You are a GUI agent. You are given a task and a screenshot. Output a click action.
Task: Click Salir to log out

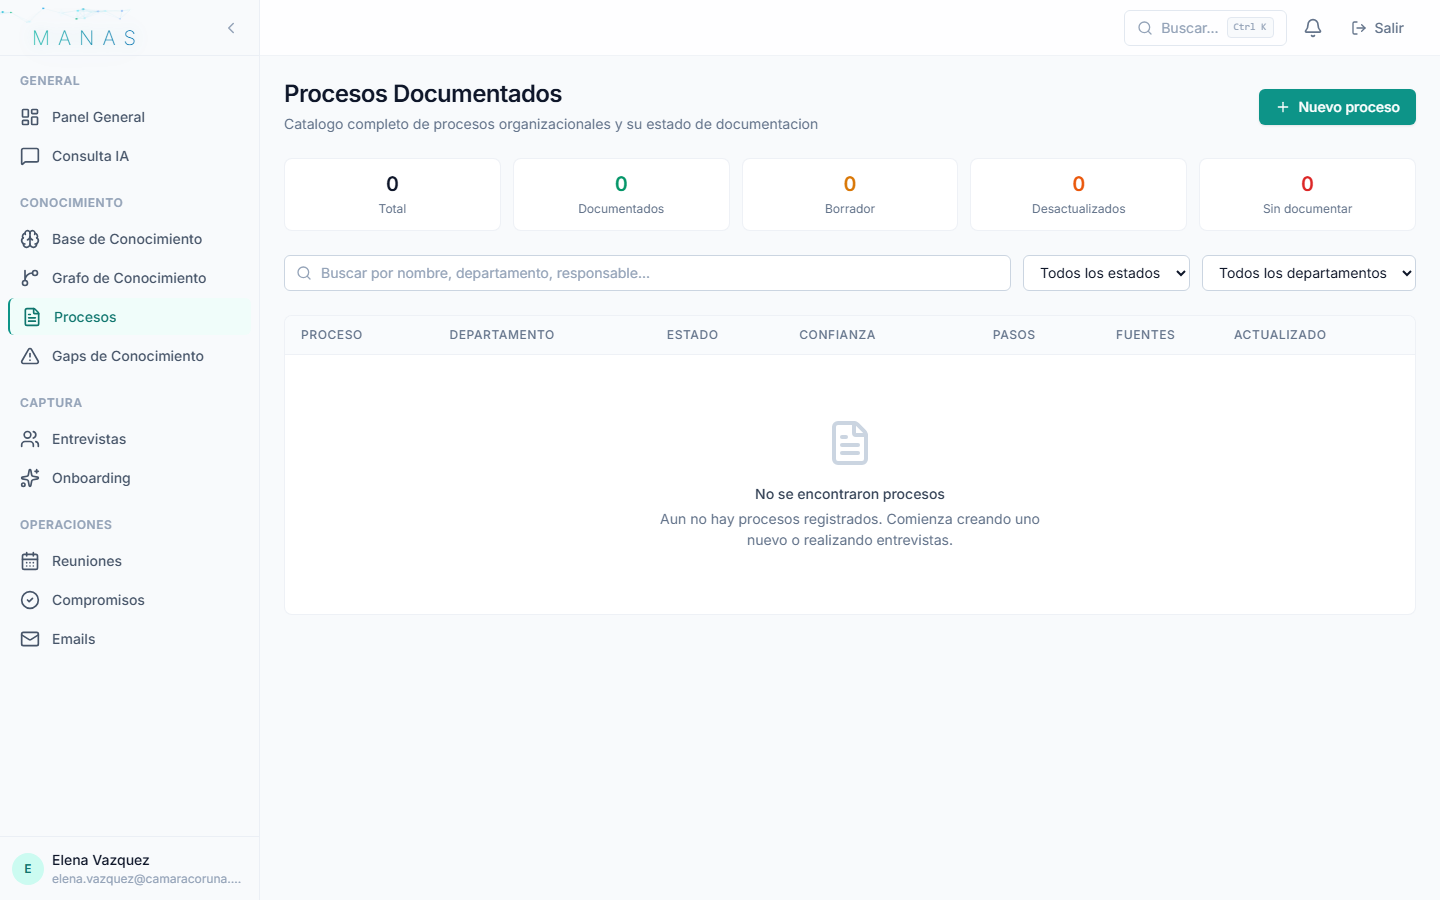[x=1377, y=28]
